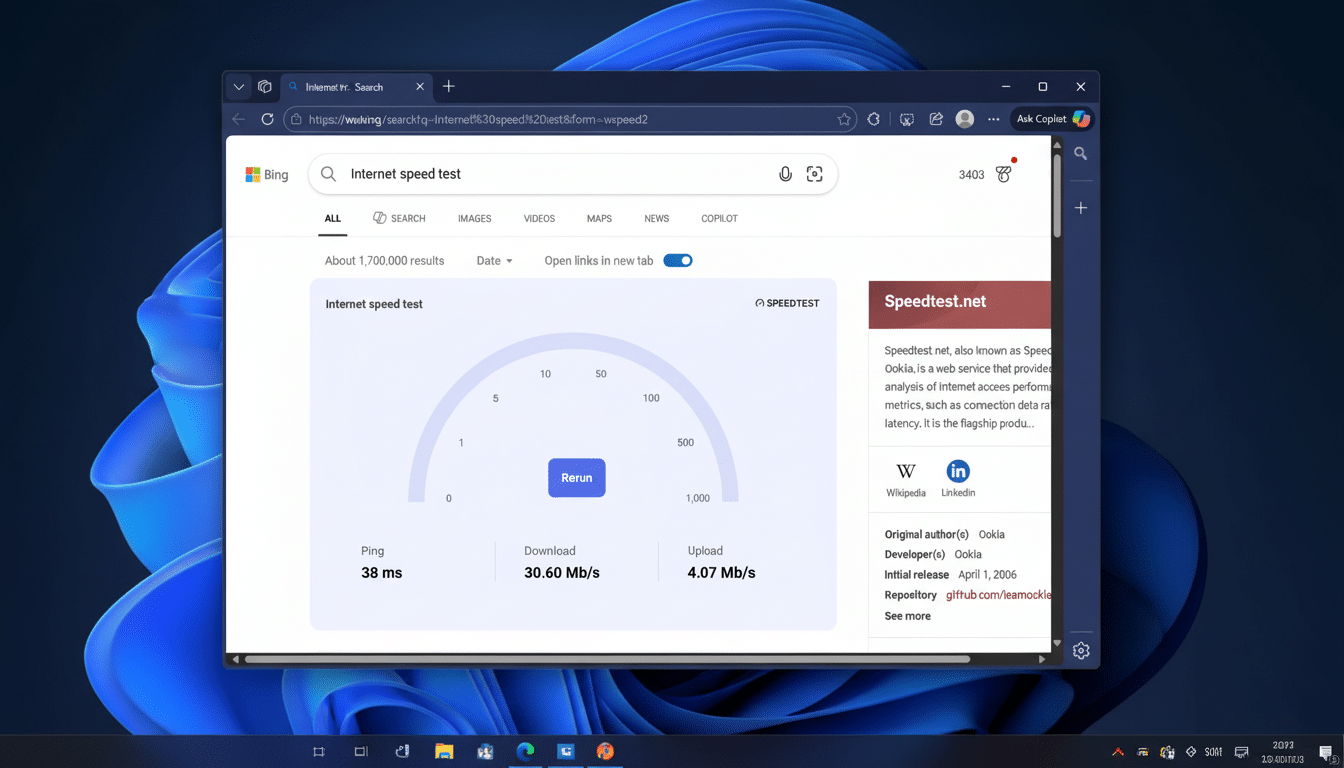Disable the Open links in new tab toggle
The width and height of the screenshot is (1344, 768).
pos(677,259)
